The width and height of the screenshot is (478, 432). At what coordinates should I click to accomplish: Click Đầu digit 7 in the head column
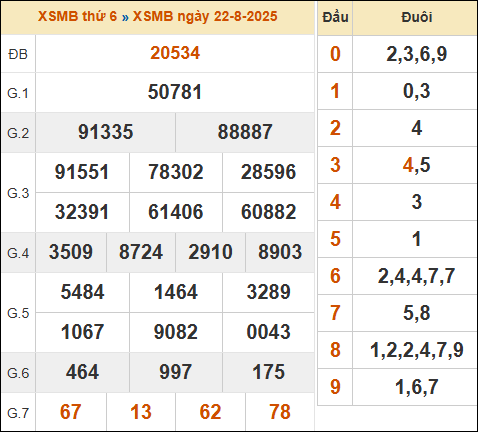(x=335, y=313)
